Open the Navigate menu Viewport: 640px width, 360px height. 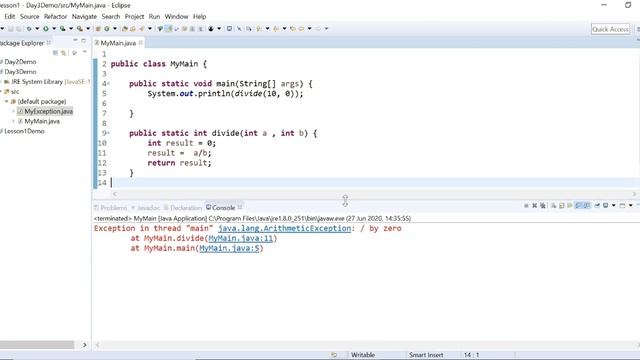pos(84,17)
